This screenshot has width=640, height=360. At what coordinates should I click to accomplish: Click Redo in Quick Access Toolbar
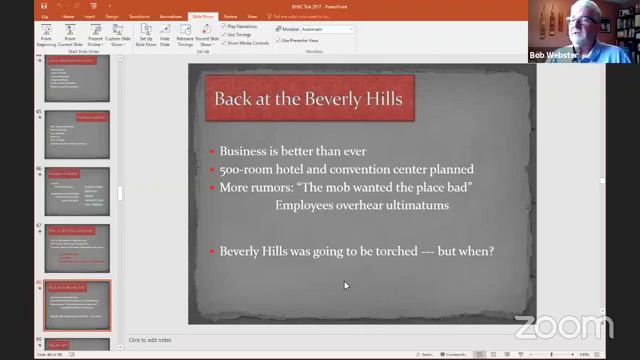pyautogui.click(x=77, y=6)
